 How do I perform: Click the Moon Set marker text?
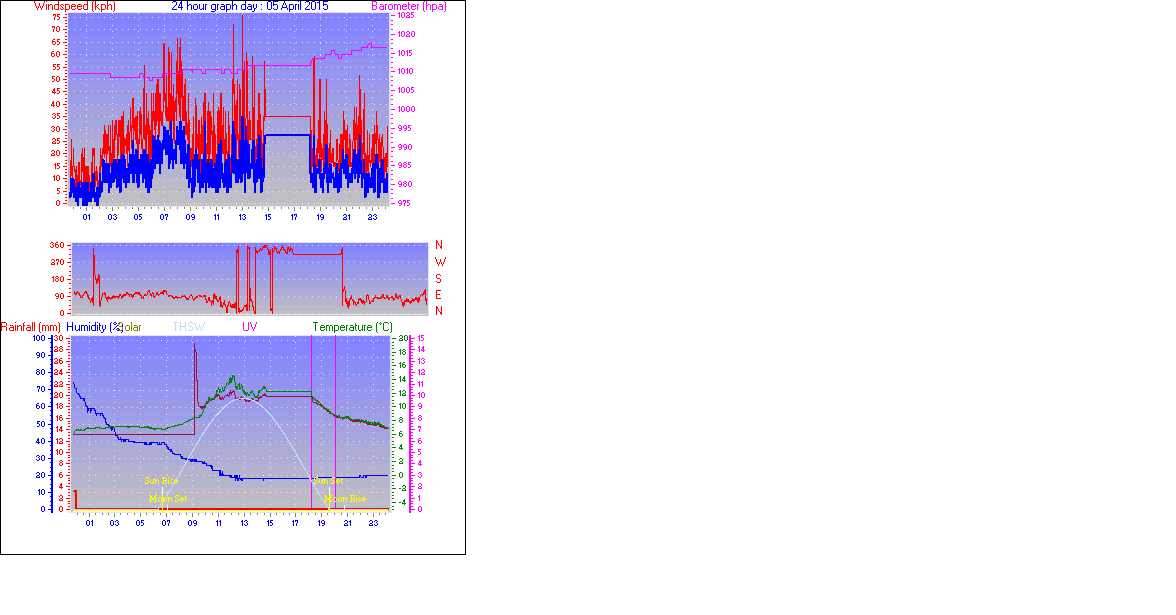click(x=166, y=498)
